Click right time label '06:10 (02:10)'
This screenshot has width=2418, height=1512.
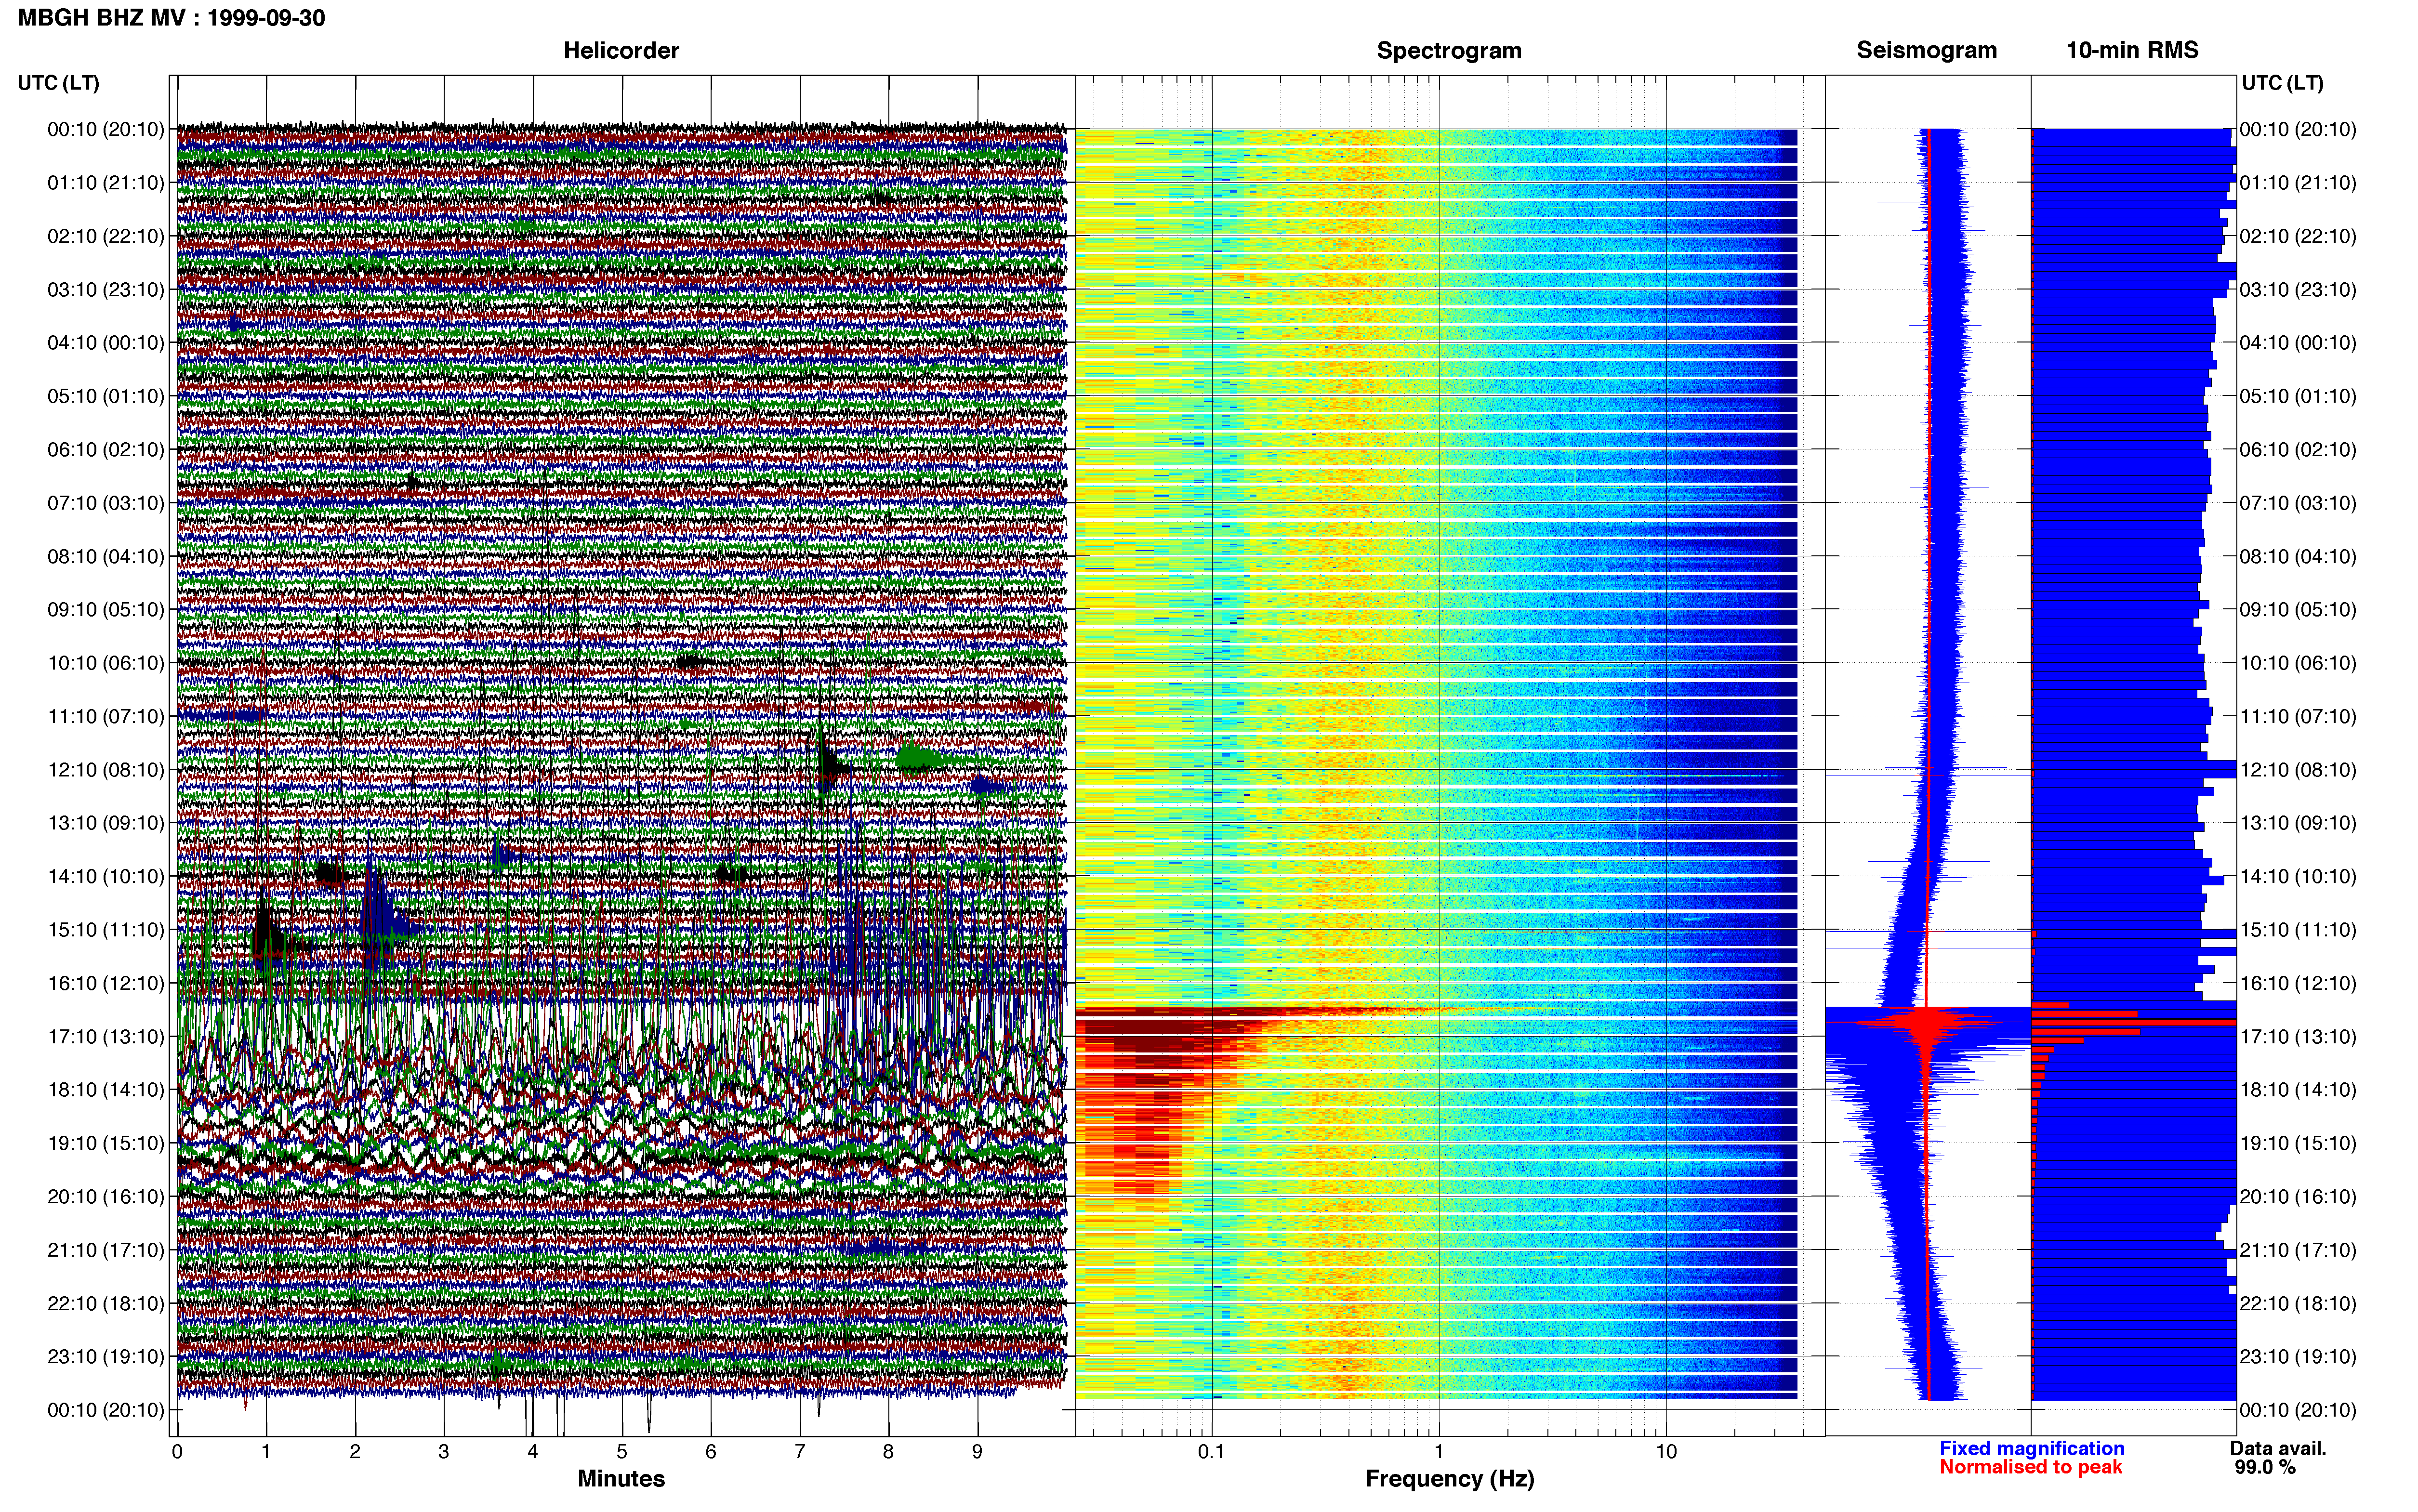coord(2298,450)
